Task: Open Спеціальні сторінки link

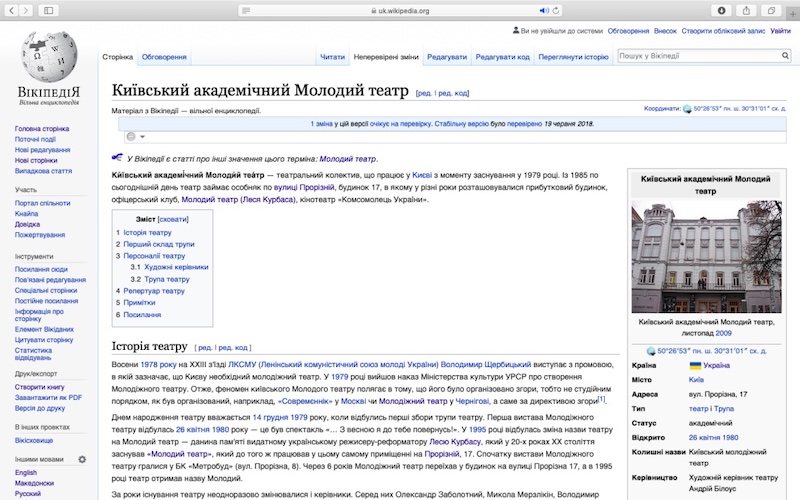Action: click(46, 290)
